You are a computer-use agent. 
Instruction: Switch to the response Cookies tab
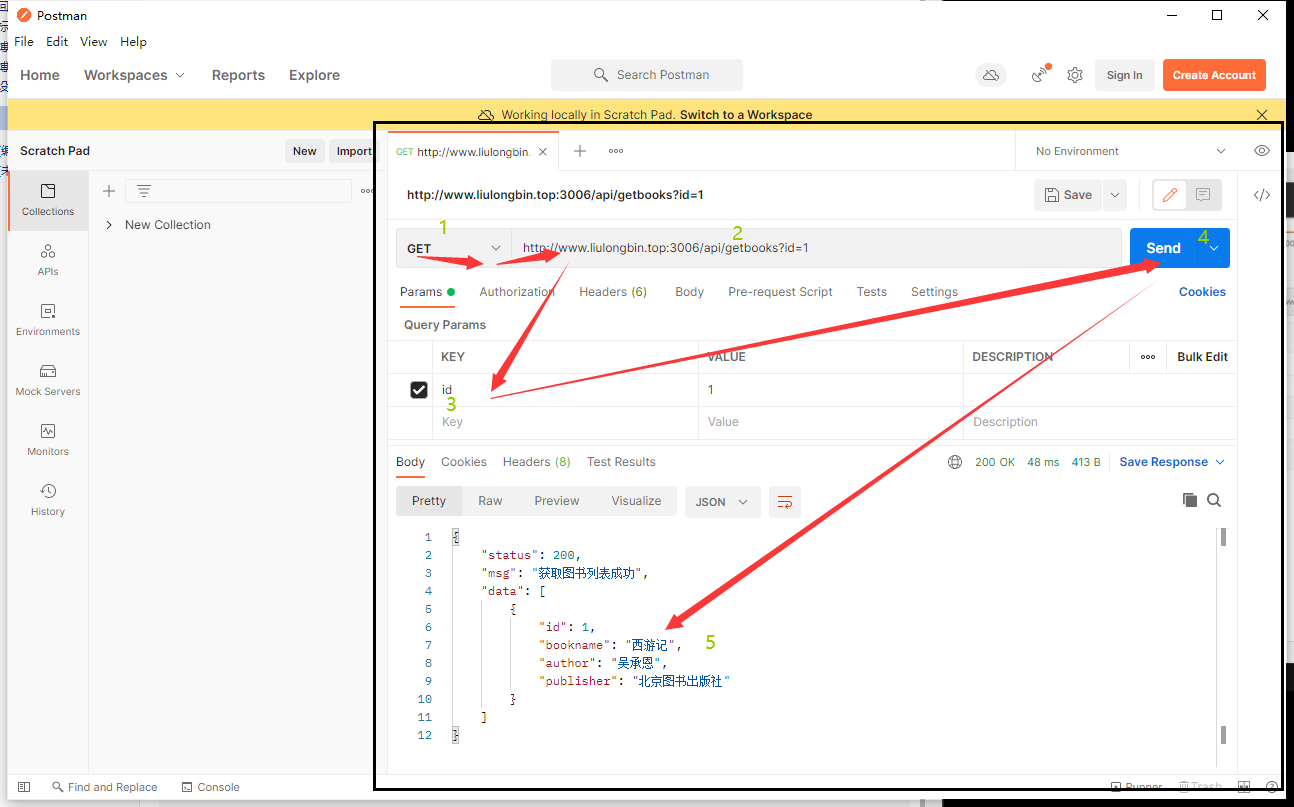tap(464, 462)
